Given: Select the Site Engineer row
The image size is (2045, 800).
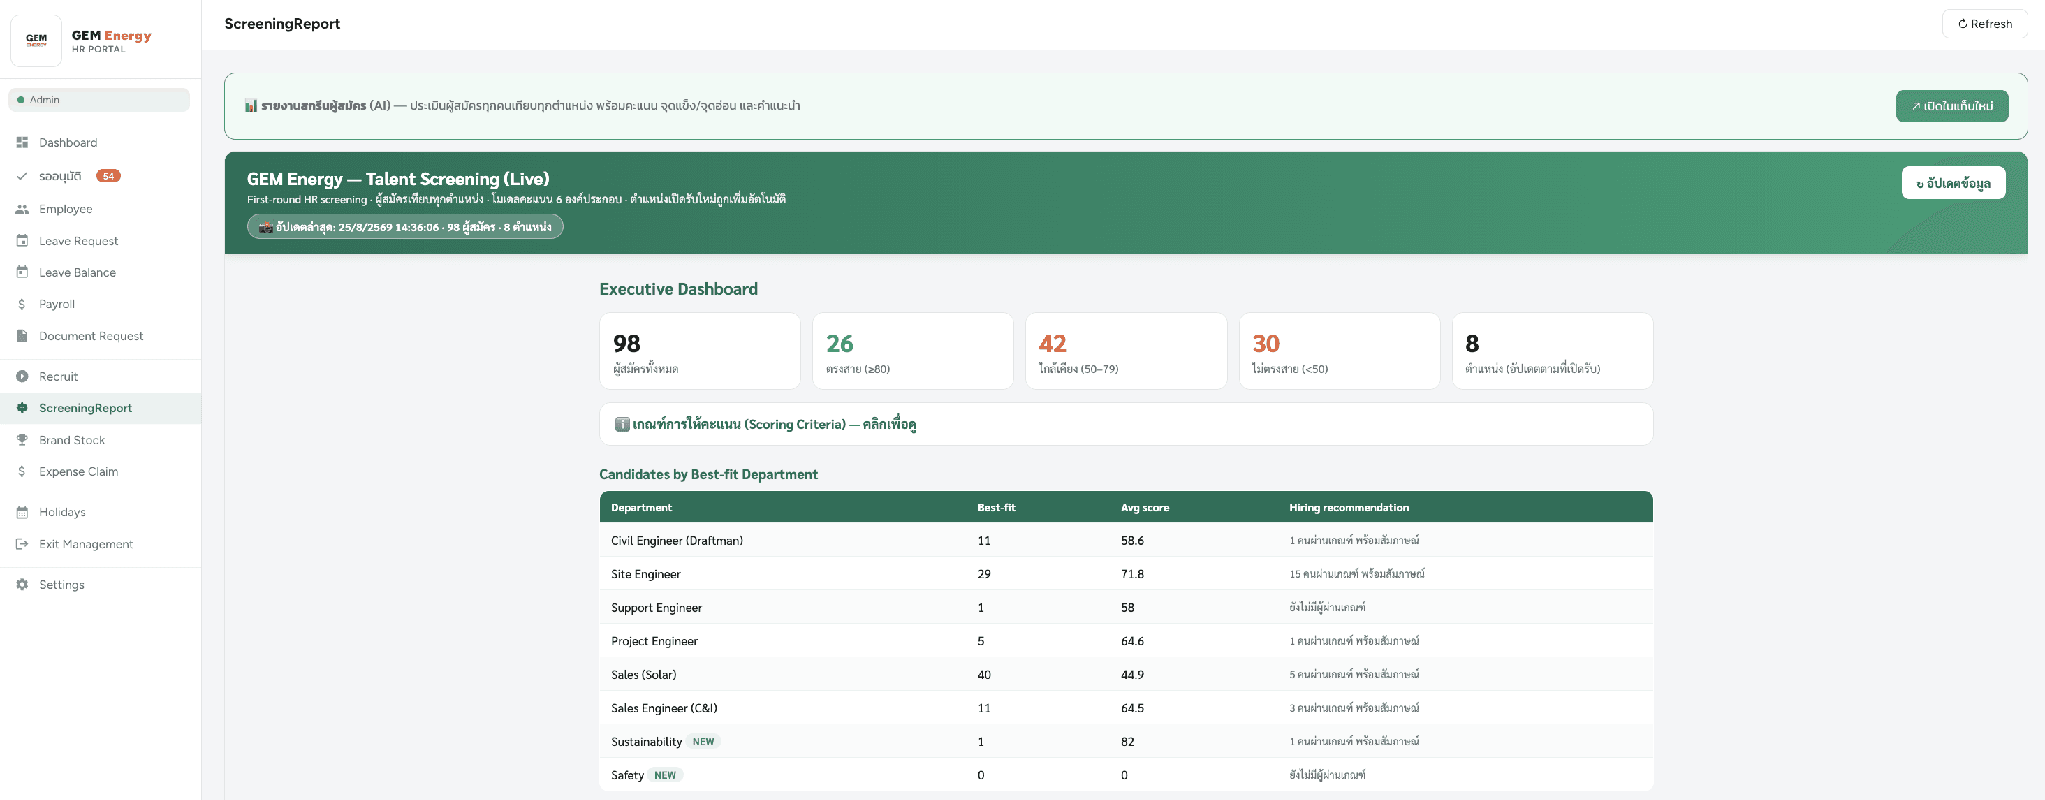Looking at the screenshot, I should (x=1126, y=574).
